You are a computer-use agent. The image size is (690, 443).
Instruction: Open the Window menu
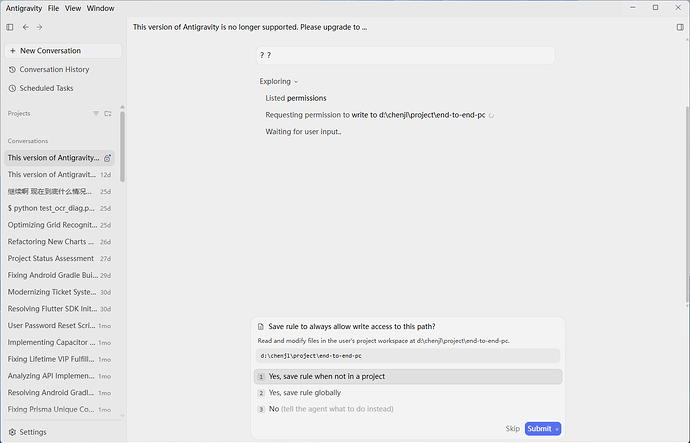tap(100, 8)
